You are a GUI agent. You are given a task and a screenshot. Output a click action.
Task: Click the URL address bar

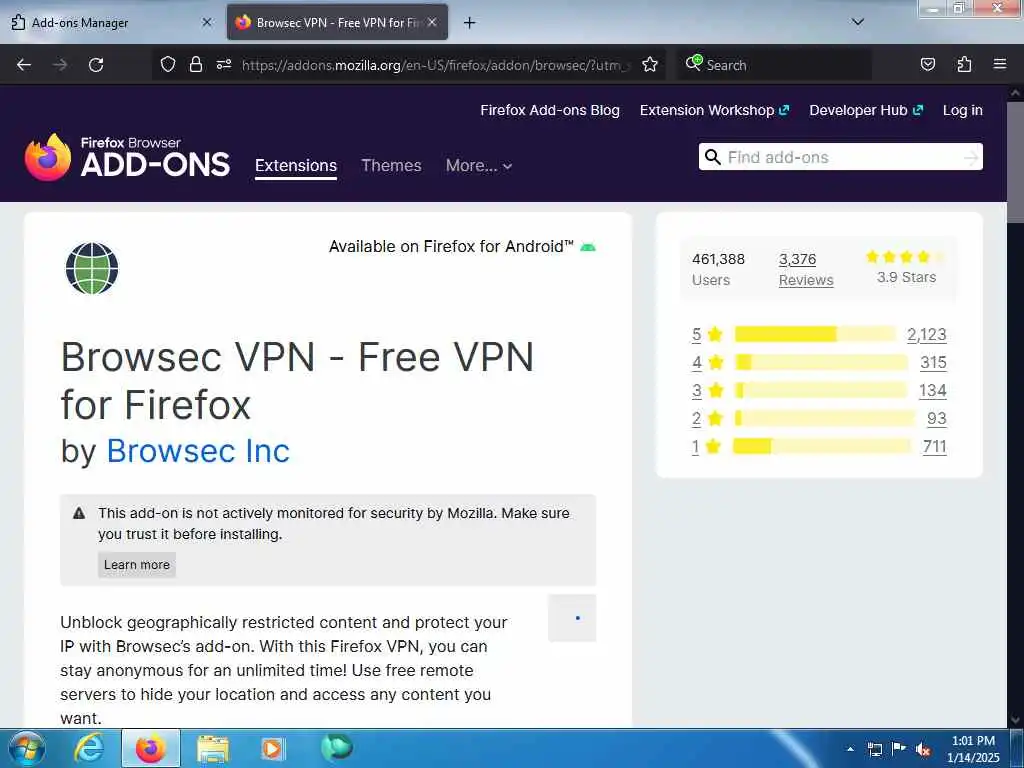tap(435, 65)
